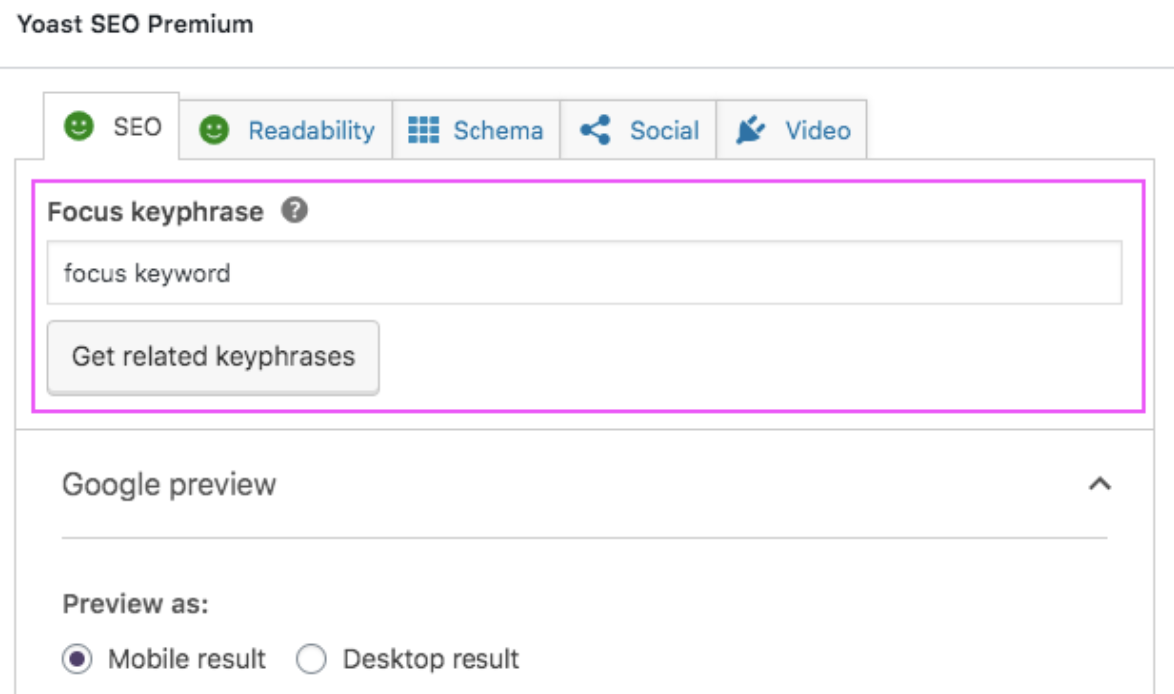The width and height of the screenshot is (1174, 694).
Task: Open the Social tab text
Action: (x=664, y=131)
